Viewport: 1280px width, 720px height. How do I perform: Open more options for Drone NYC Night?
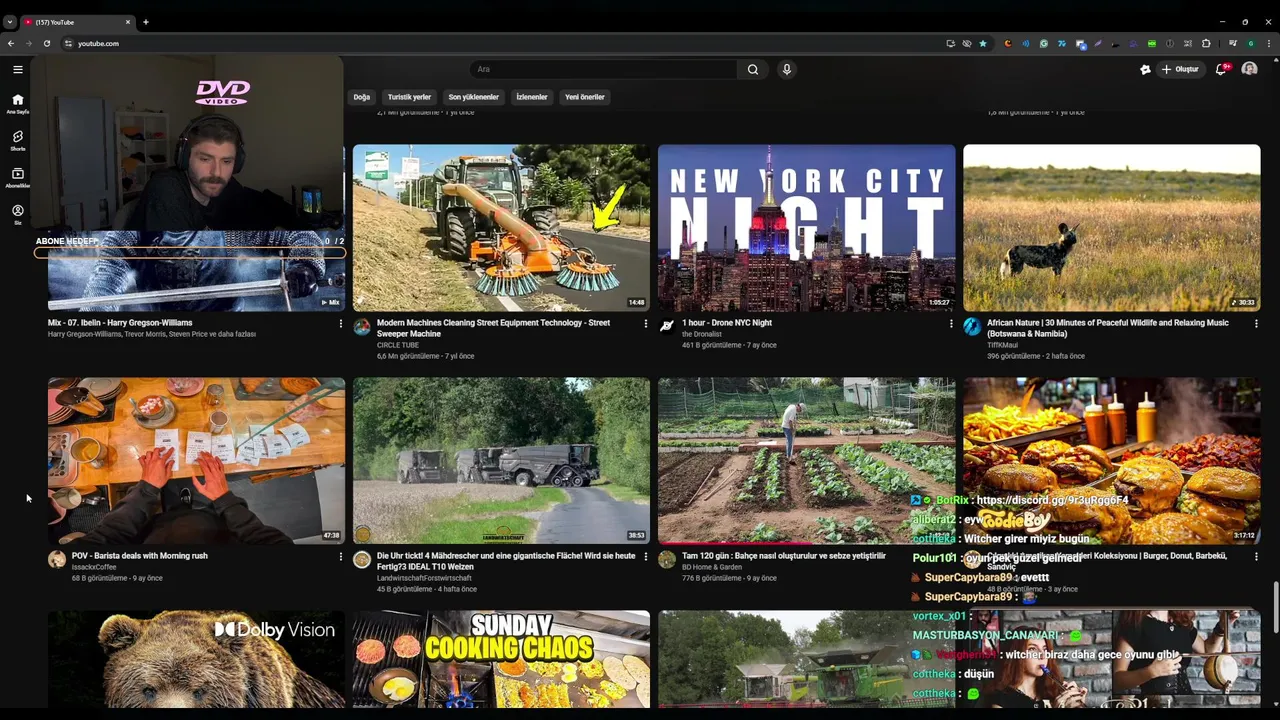950,324
